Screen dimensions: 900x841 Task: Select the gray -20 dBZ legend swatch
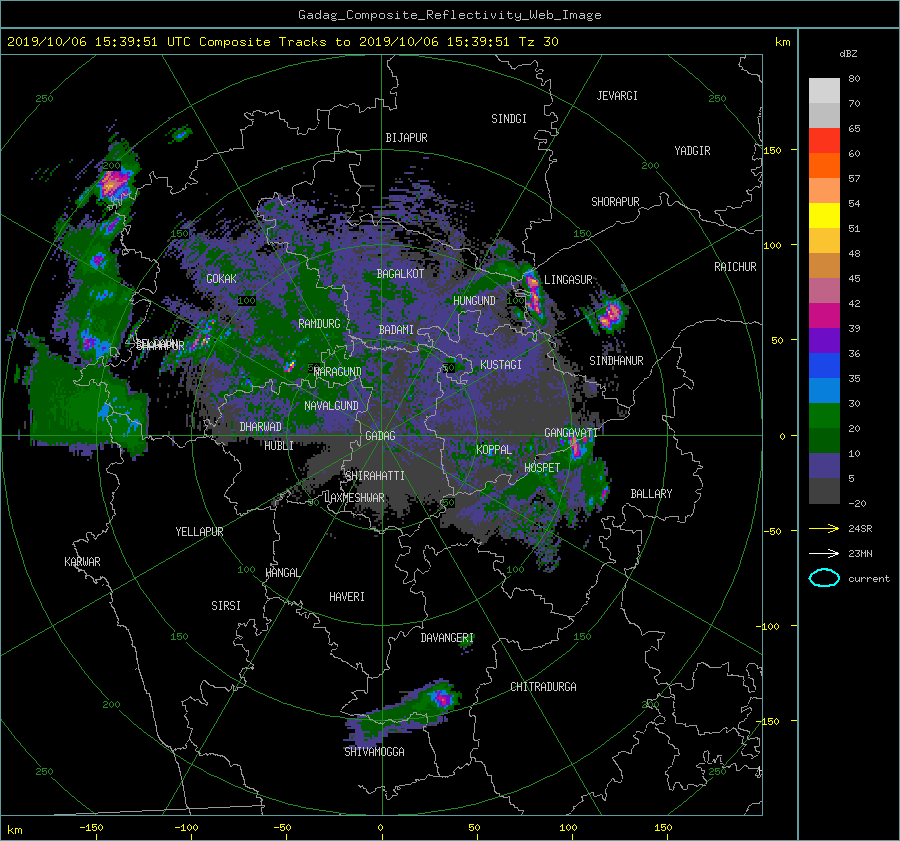click(824, 491)
